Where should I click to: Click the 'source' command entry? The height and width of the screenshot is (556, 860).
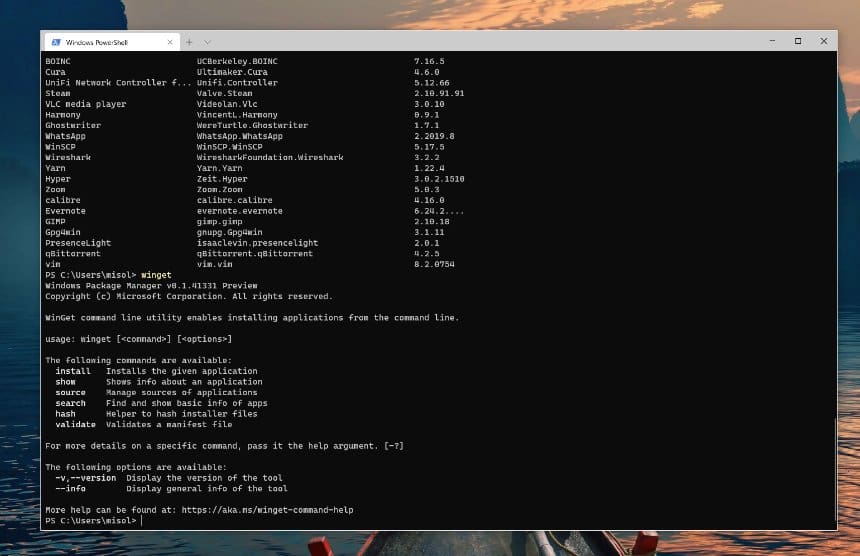click(70, 393)
